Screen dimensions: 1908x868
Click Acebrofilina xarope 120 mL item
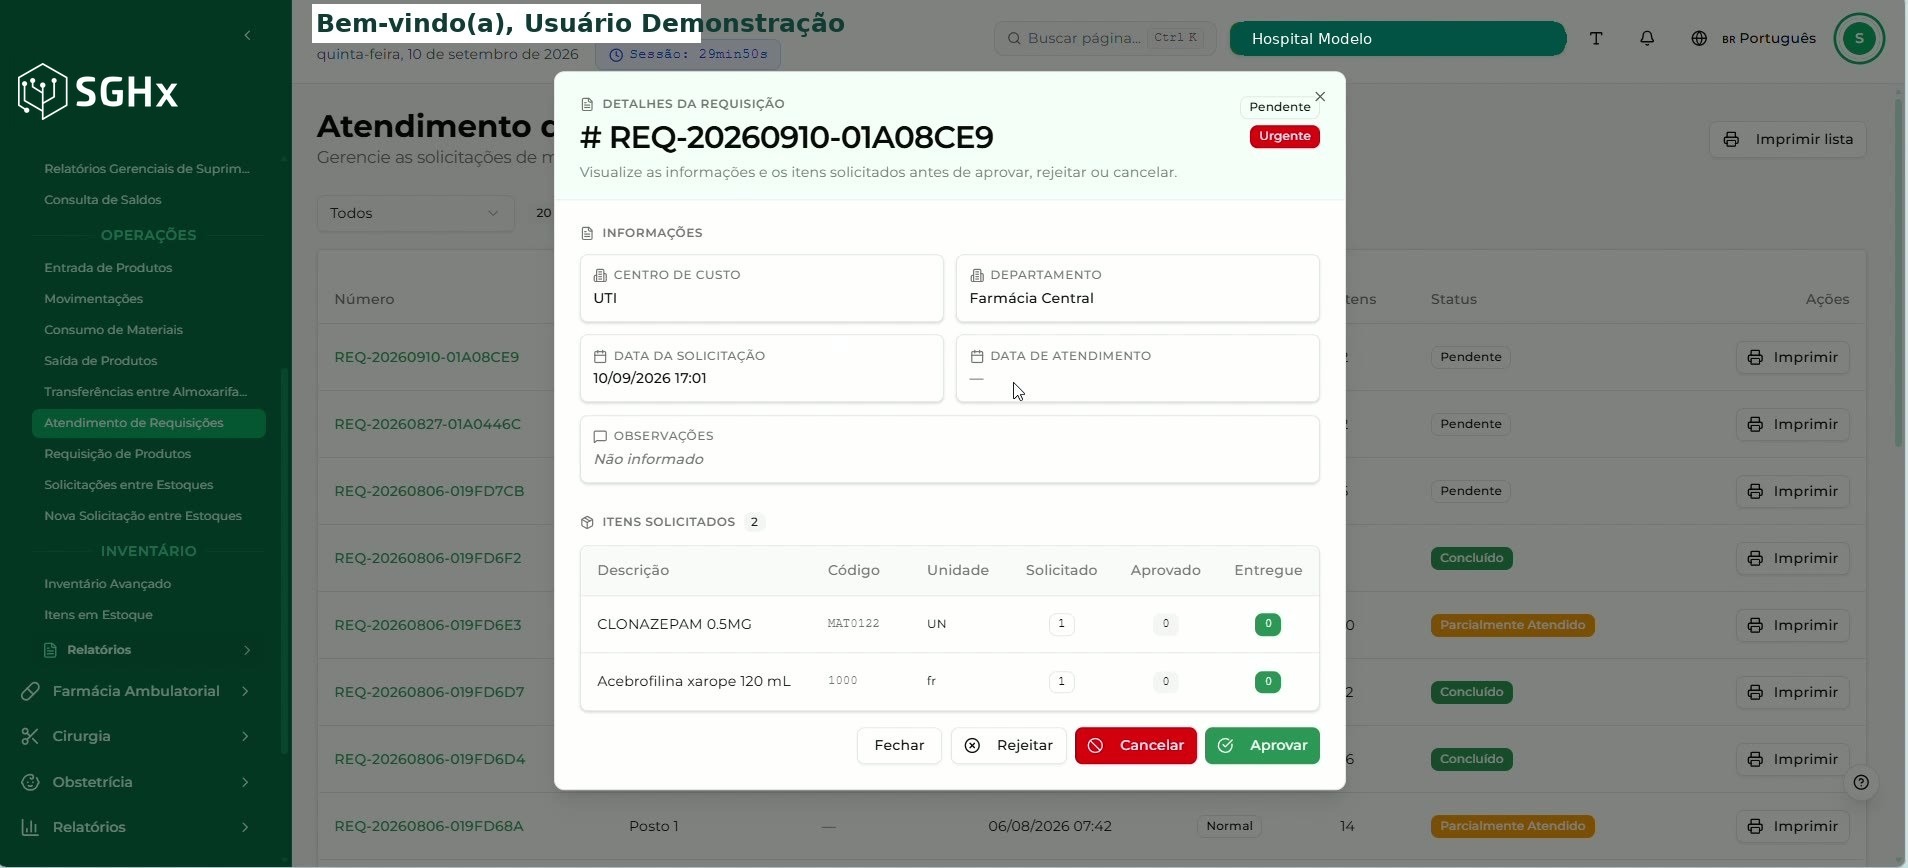693,681
